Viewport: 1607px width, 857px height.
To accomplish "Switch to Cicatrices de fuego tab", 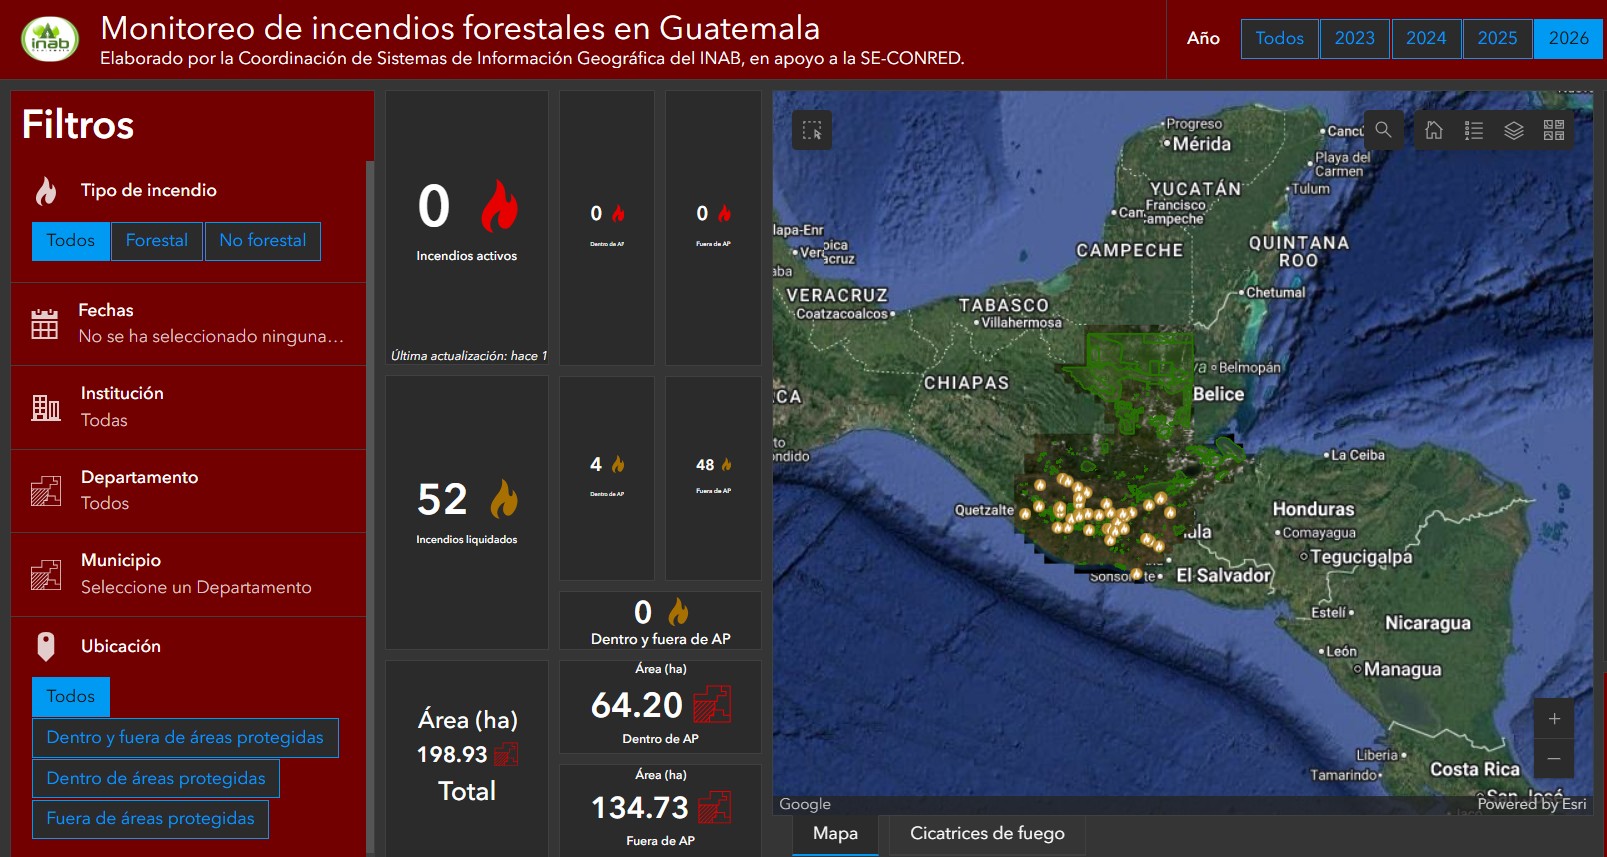I will click(986, 834).
